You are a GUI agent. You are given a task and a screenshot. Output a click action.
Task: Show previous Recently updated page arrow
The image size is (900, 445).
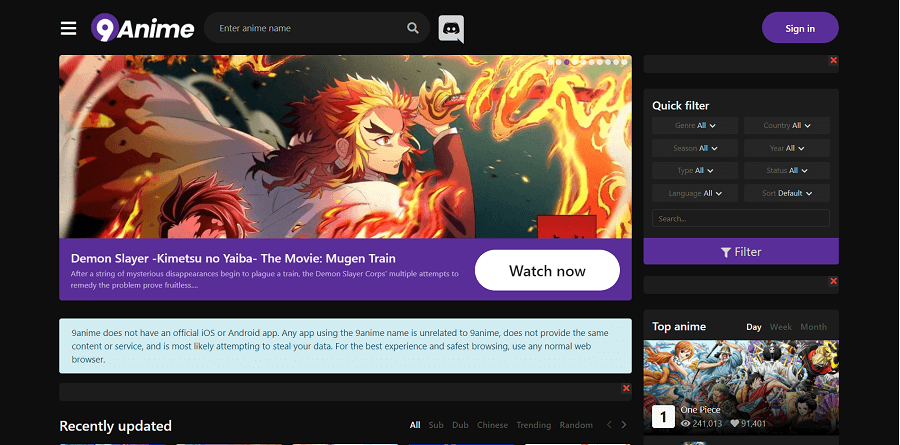pos(609,425)
